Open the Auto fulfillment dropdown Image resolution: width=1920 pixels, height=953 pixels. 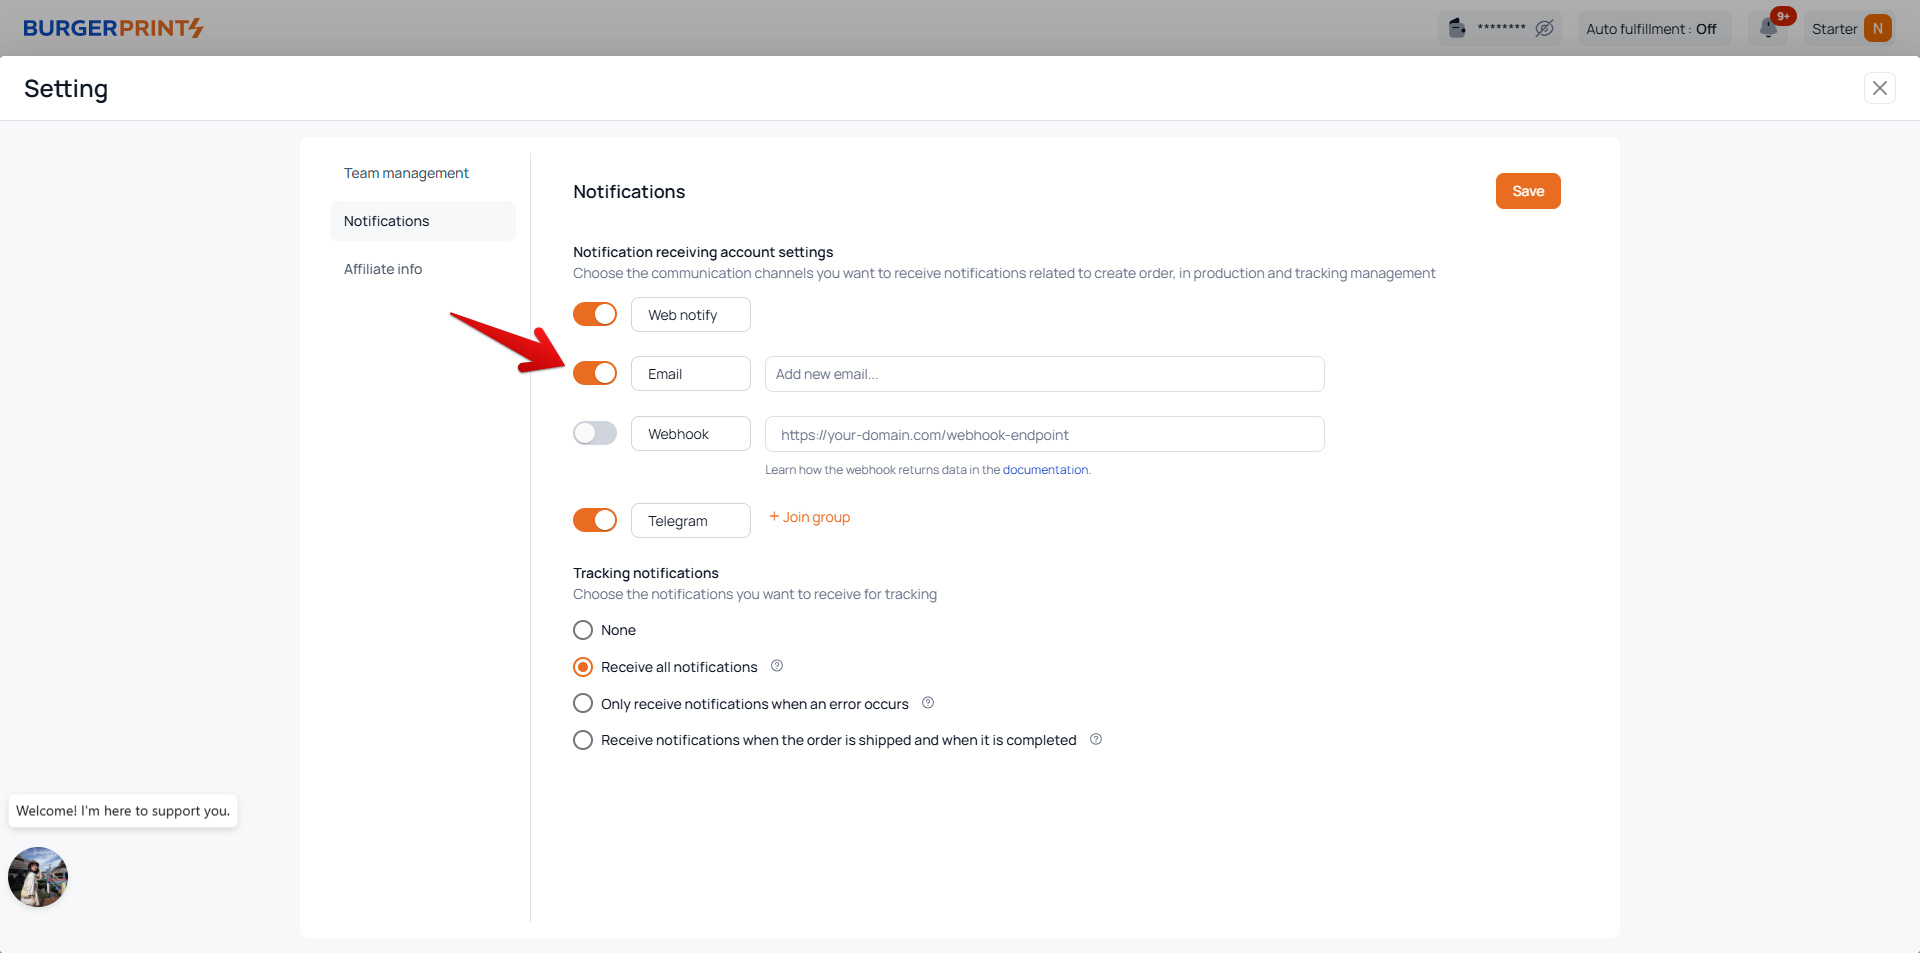click(1651, 29)
